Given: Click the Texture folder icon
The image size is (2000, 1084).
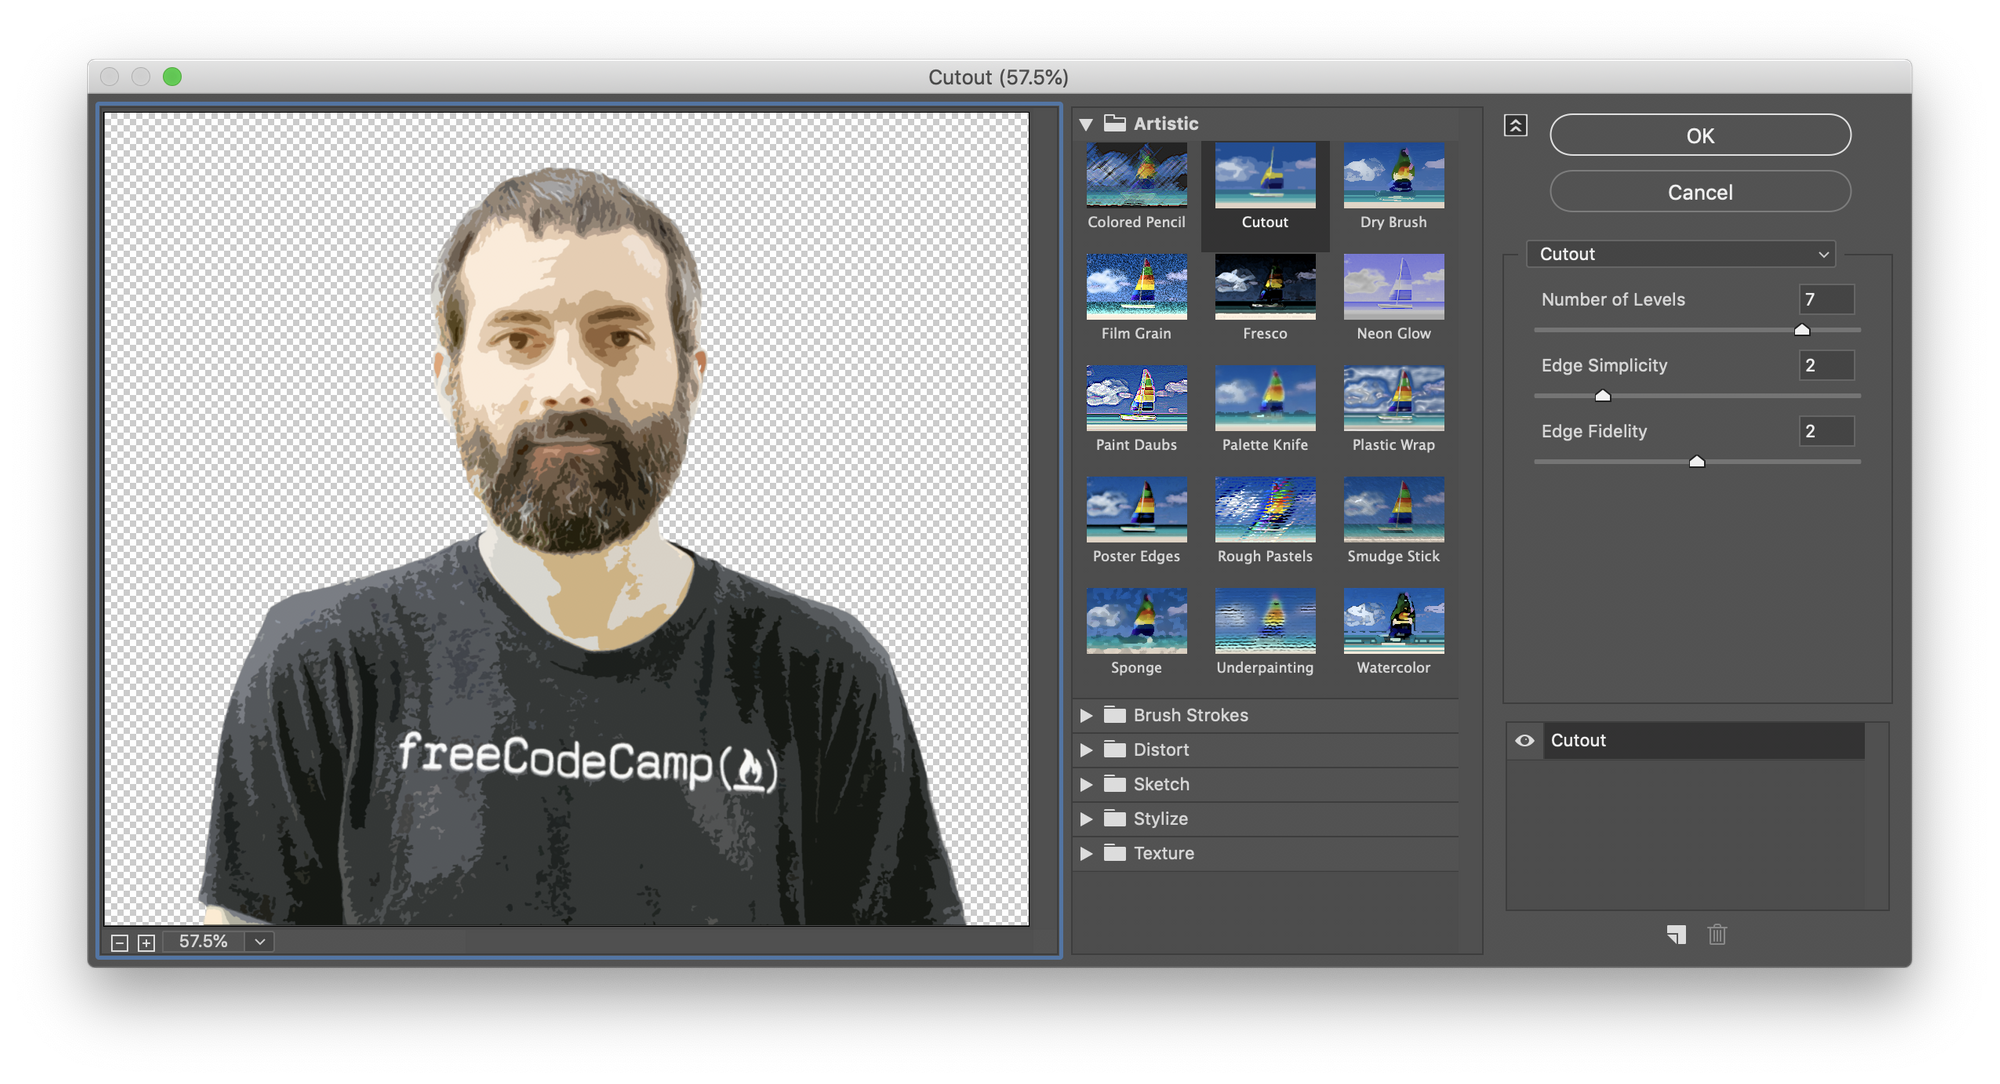Looking at the screenshot, I should click(1115, 853).
